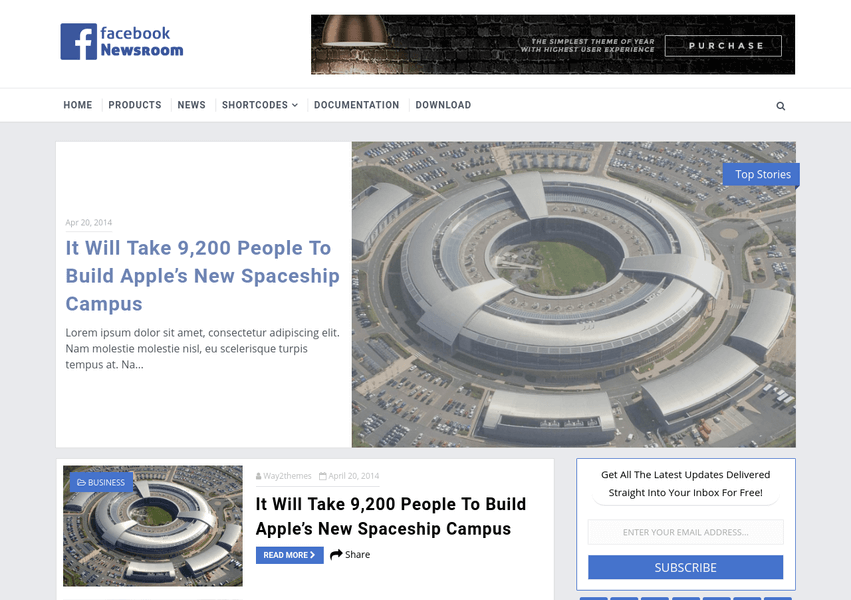
Task: Click the email address input field
Action: tap(685, 532)
